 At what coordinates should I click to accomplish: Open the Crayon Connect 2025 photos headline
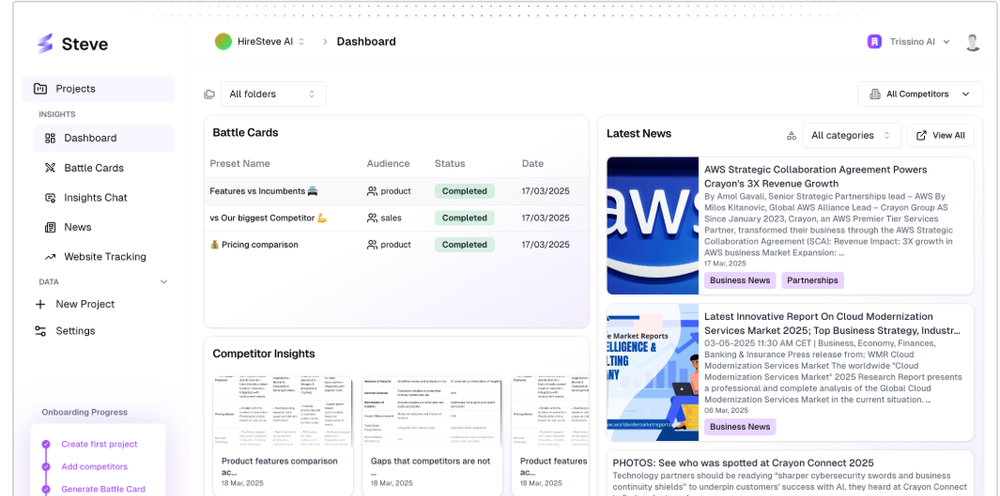point(743,463)
